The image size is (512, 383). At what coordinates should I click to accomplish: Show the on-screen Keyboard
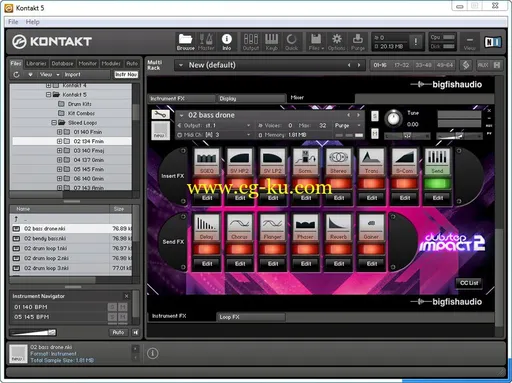(x=271, y=42)
